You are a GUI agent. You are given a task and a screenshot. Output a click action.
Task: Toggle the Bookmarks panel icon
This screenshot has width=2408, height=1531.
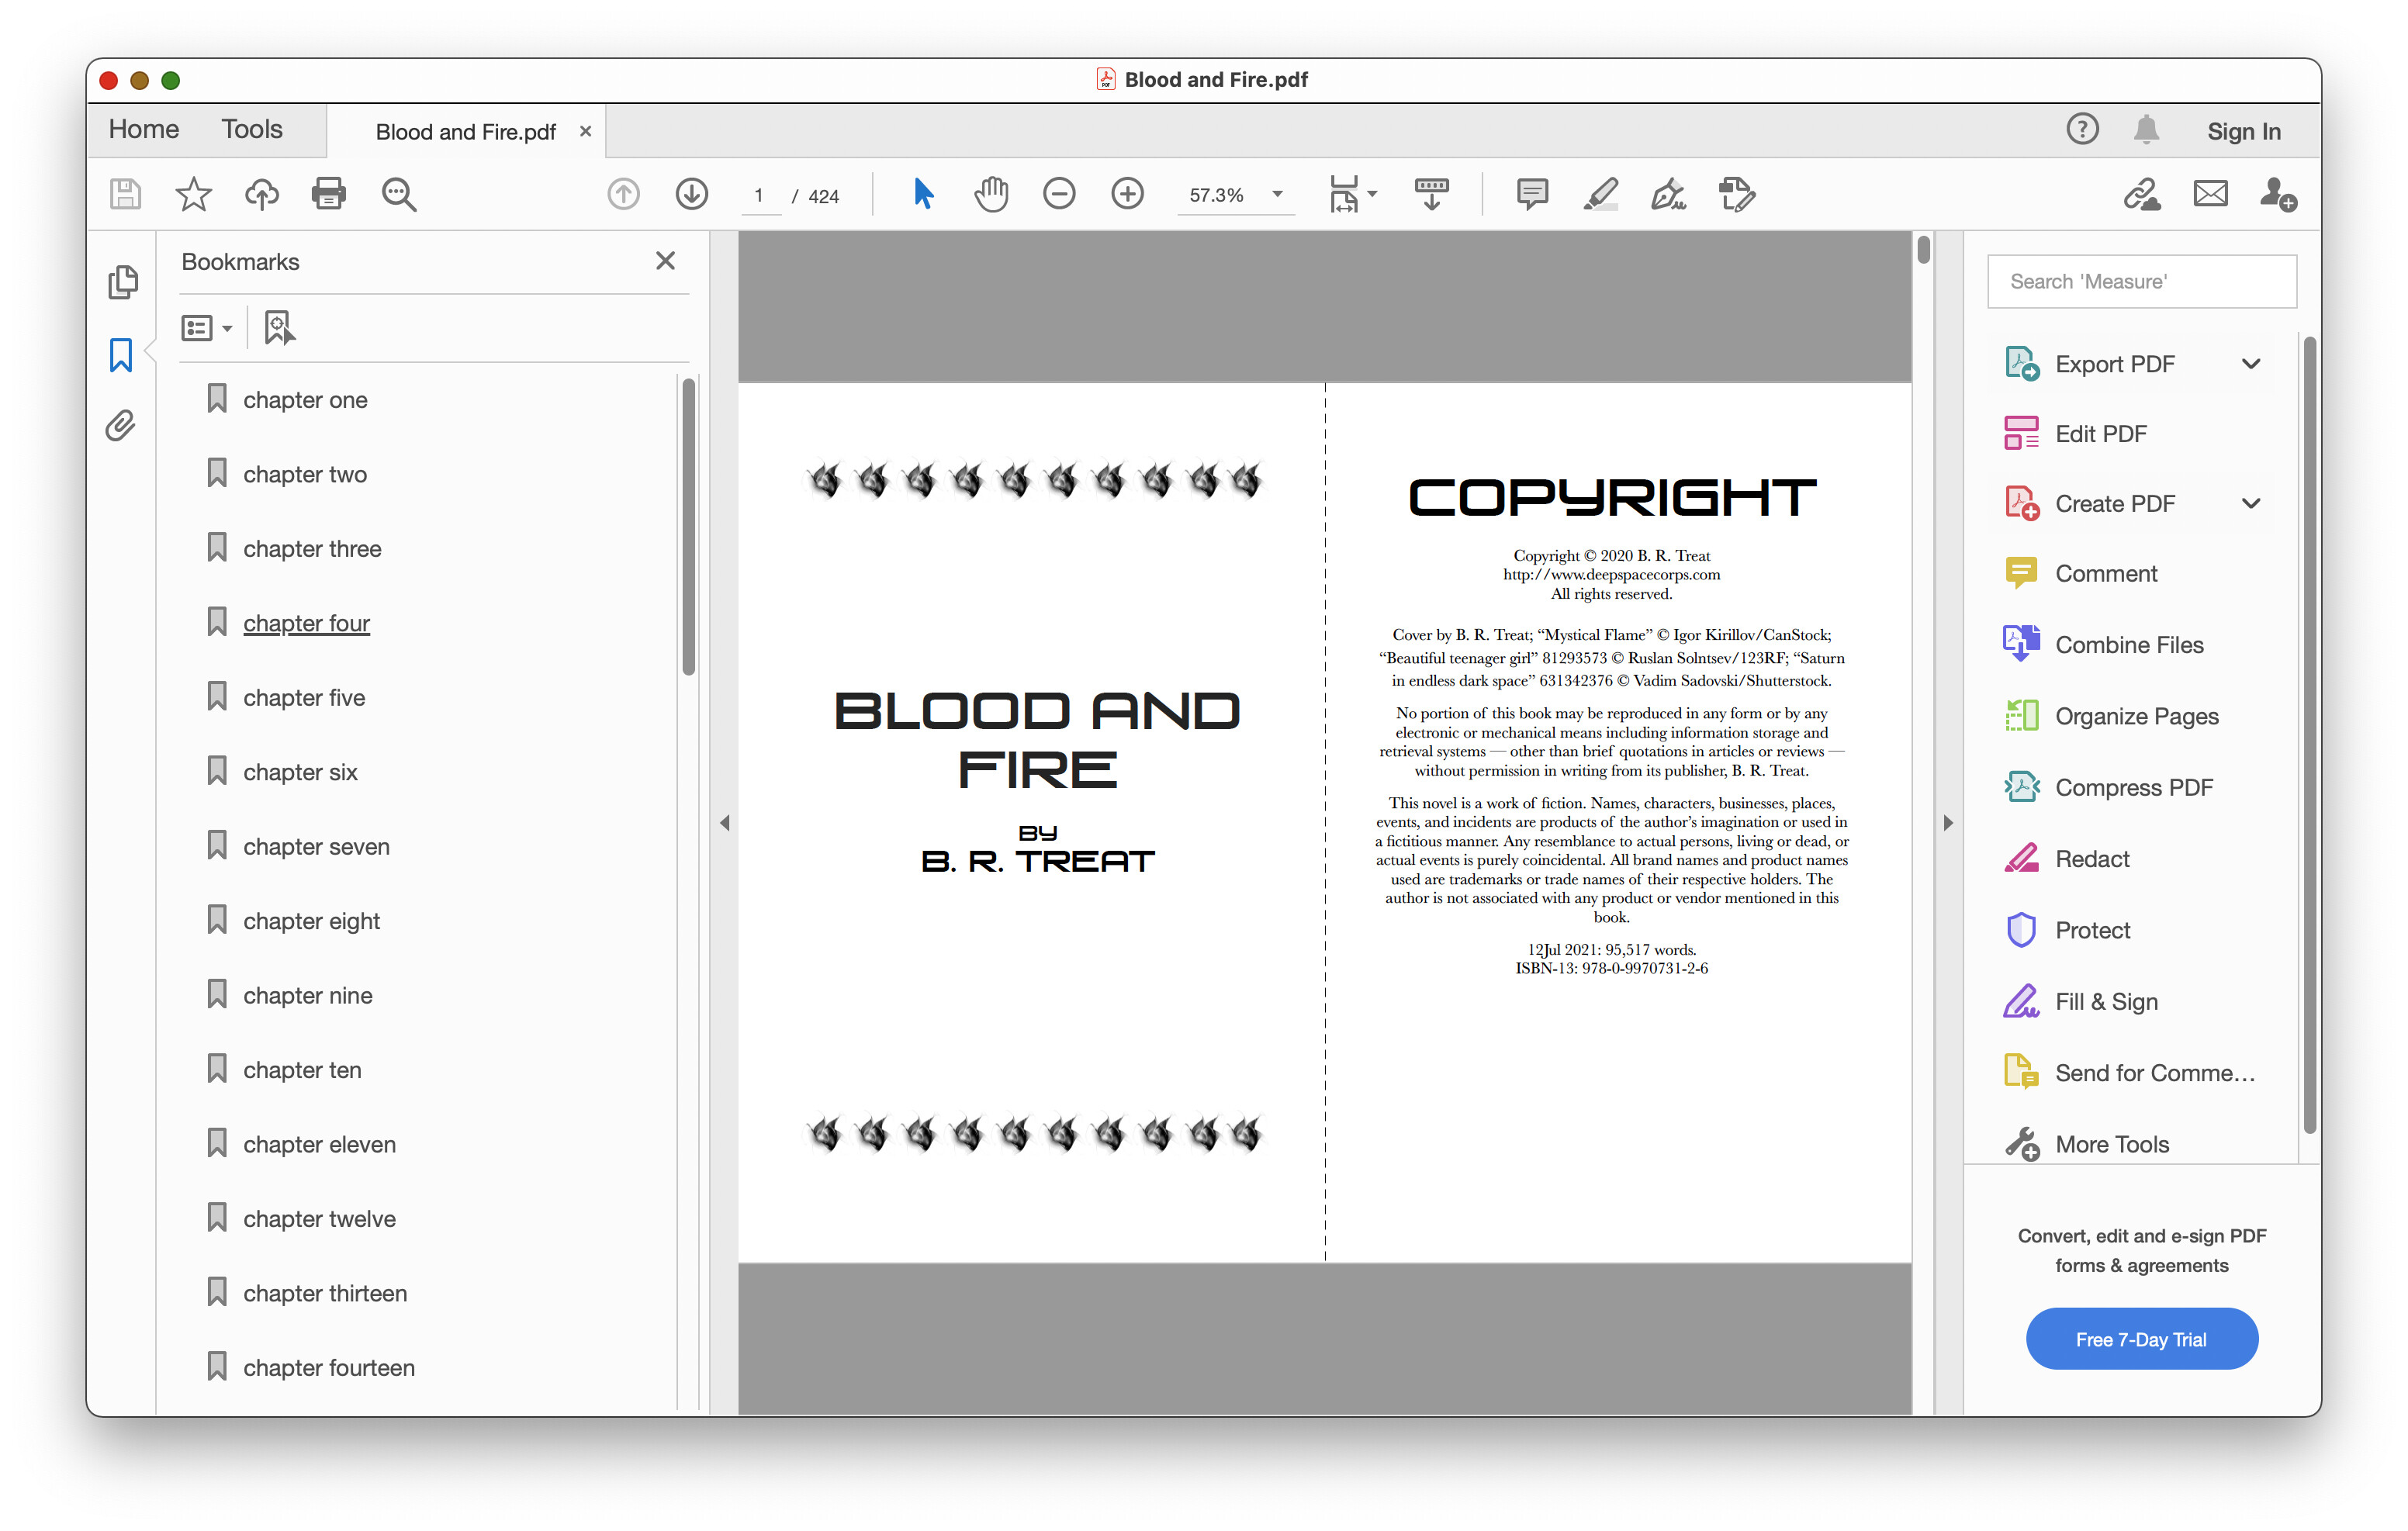pyautogui.click(x=121, y=355)
